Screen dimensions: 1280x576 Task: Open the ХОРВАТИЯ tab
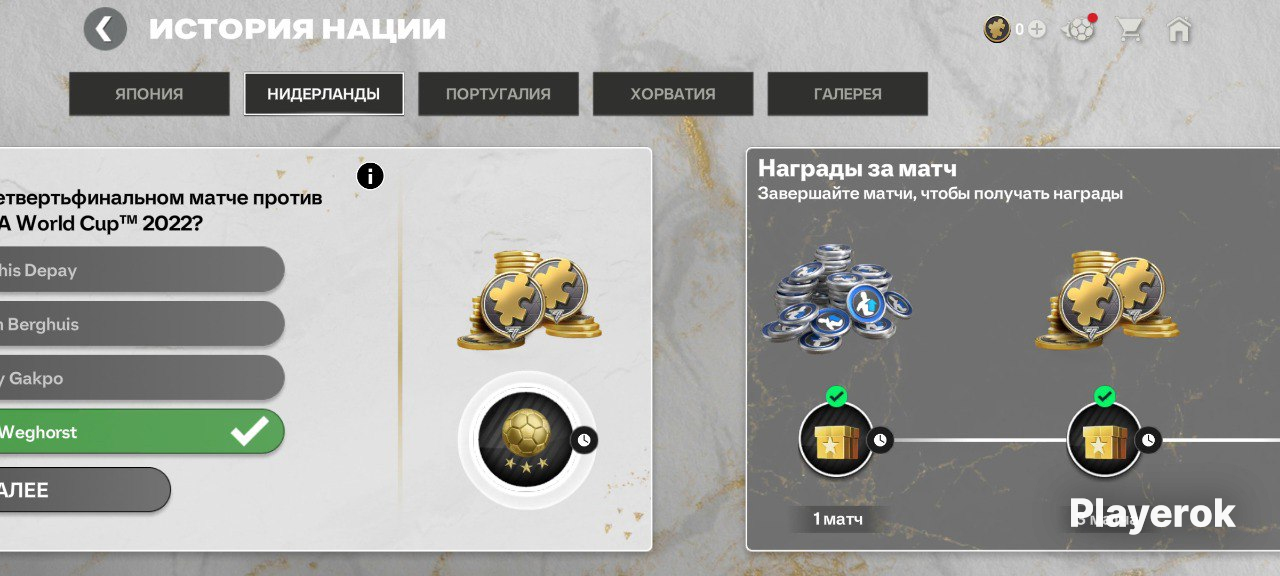pos(673,94)
